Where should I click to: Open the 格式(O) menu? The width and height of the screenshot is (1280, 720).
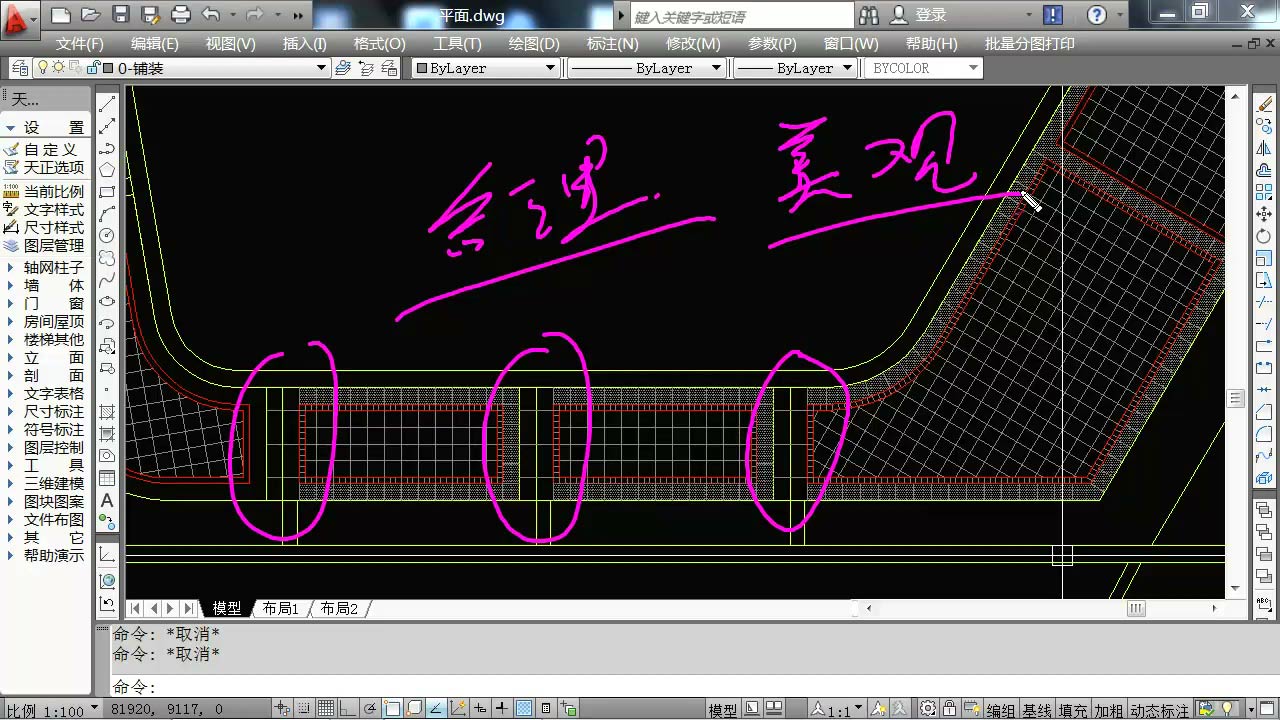(x=379, y=44)
